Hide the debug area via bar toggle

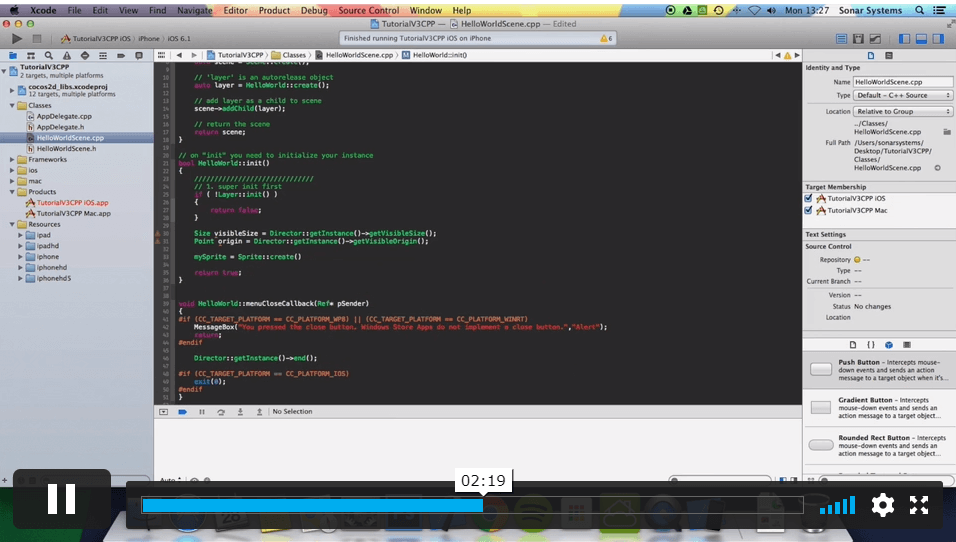(163, 412)
